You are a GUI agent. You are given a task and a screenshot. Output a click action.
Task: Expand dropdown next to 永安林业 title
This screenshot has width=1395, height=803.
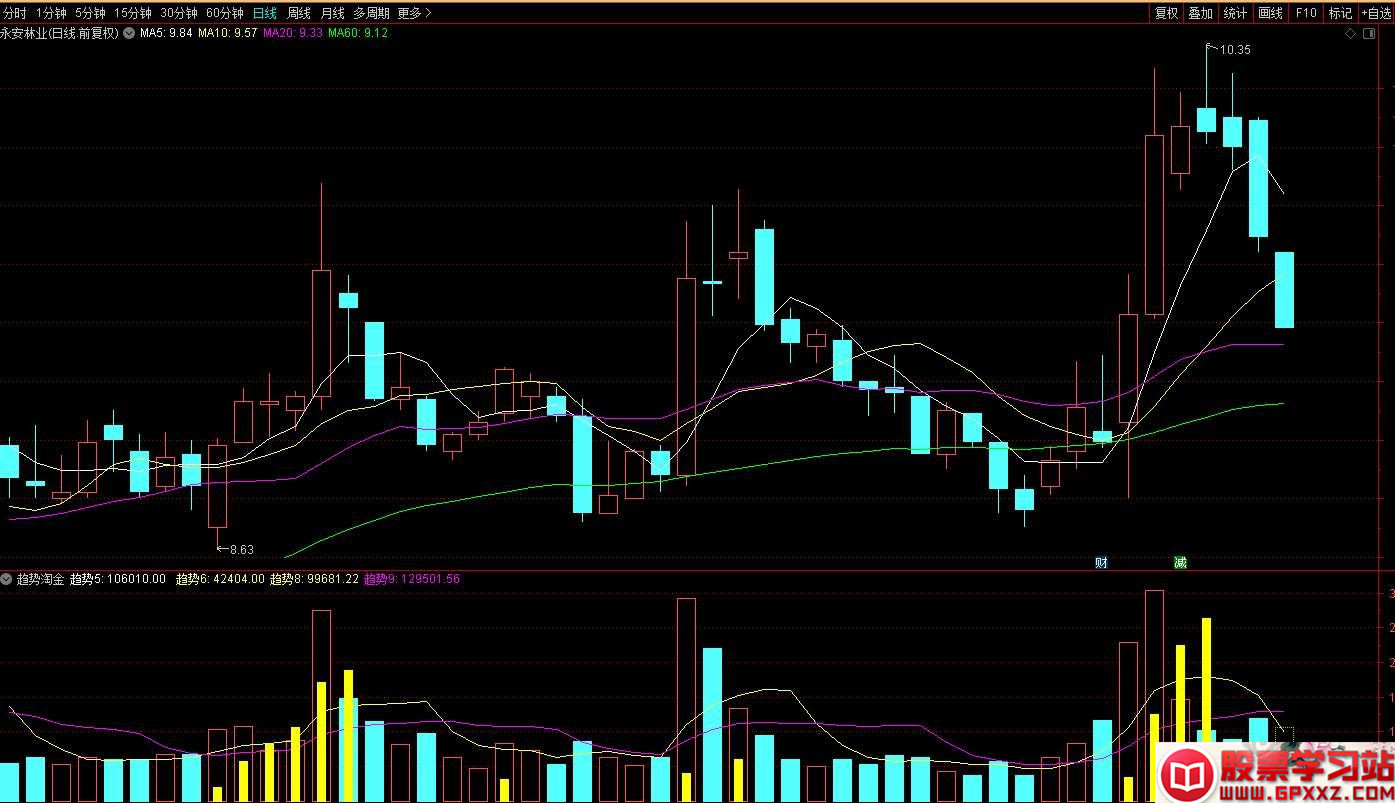click(129, 33)
